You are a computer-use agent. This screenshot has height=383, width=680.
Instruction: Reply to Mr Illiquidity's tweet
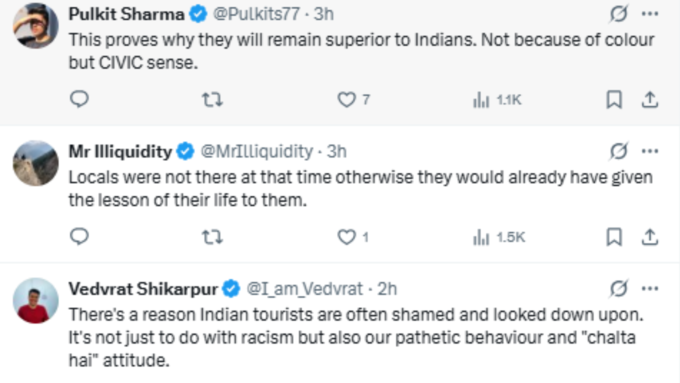(x=79, y=237)
